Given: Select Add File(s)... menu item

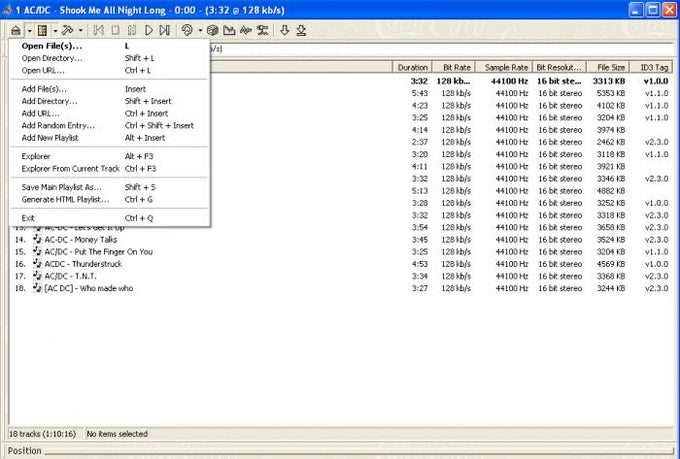Looking at the screenshot, I should point(110,89).
